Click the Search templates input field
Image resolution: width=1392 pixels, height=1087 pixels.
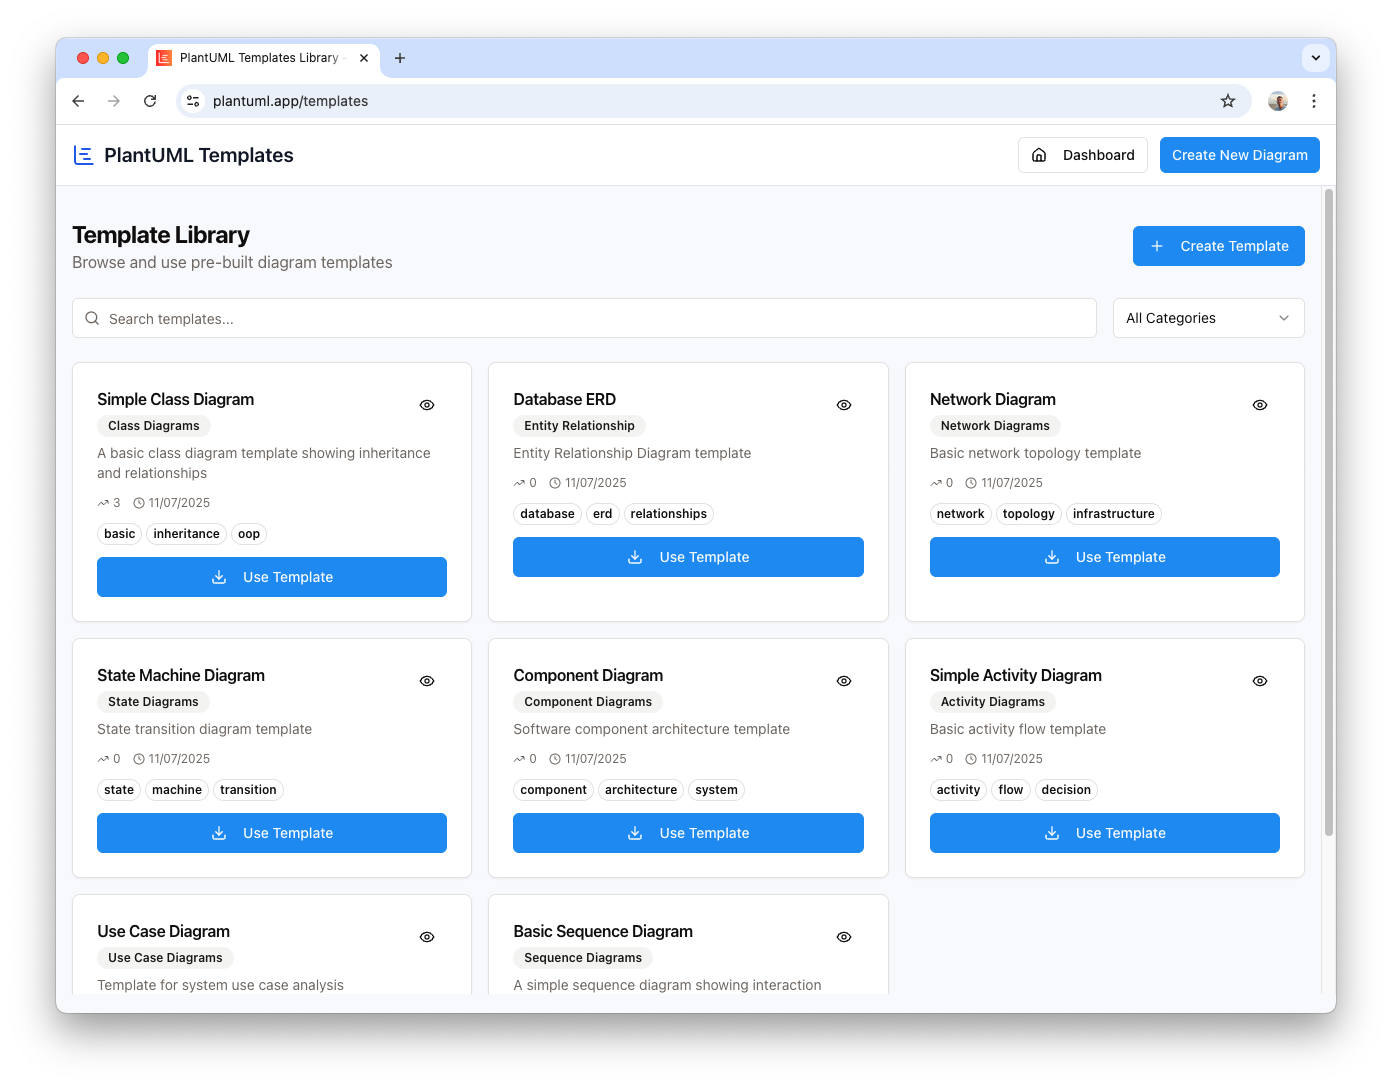pos(584,318)
